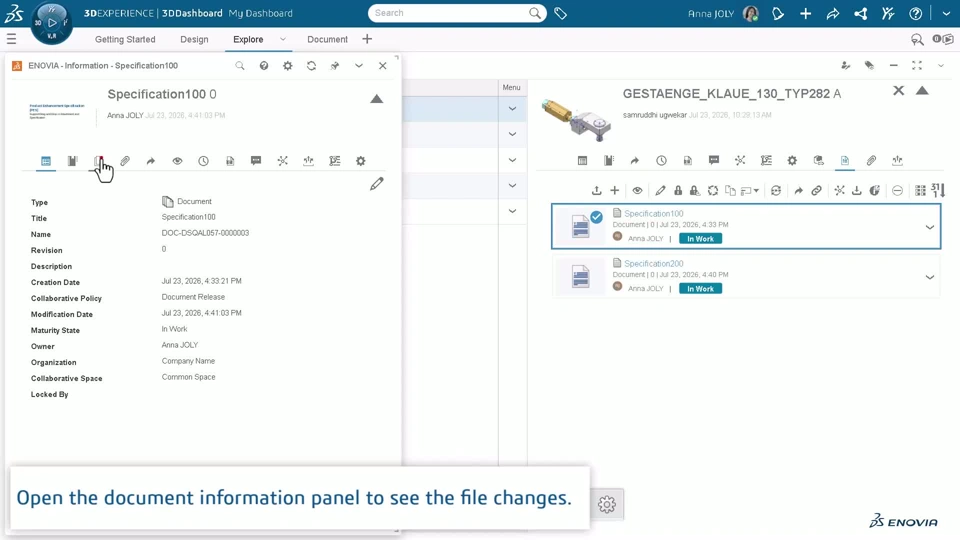Click Edit pencil in documents toolbar
Image resolution: width=960 pixels, height=540 pixels.
click(x=660, y=190)
